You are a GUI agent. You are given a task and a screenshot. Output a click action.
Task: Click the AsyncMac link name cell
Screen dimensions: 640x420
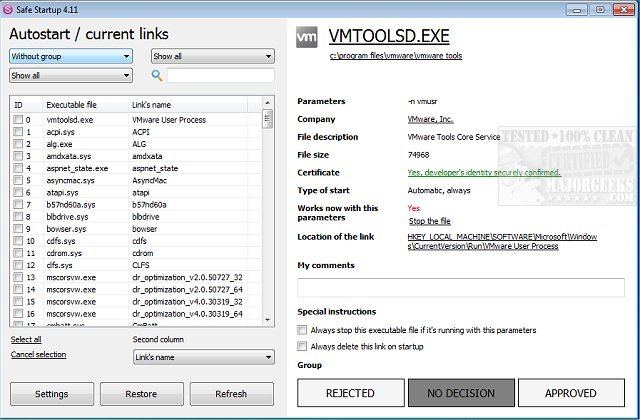(149, 180)
